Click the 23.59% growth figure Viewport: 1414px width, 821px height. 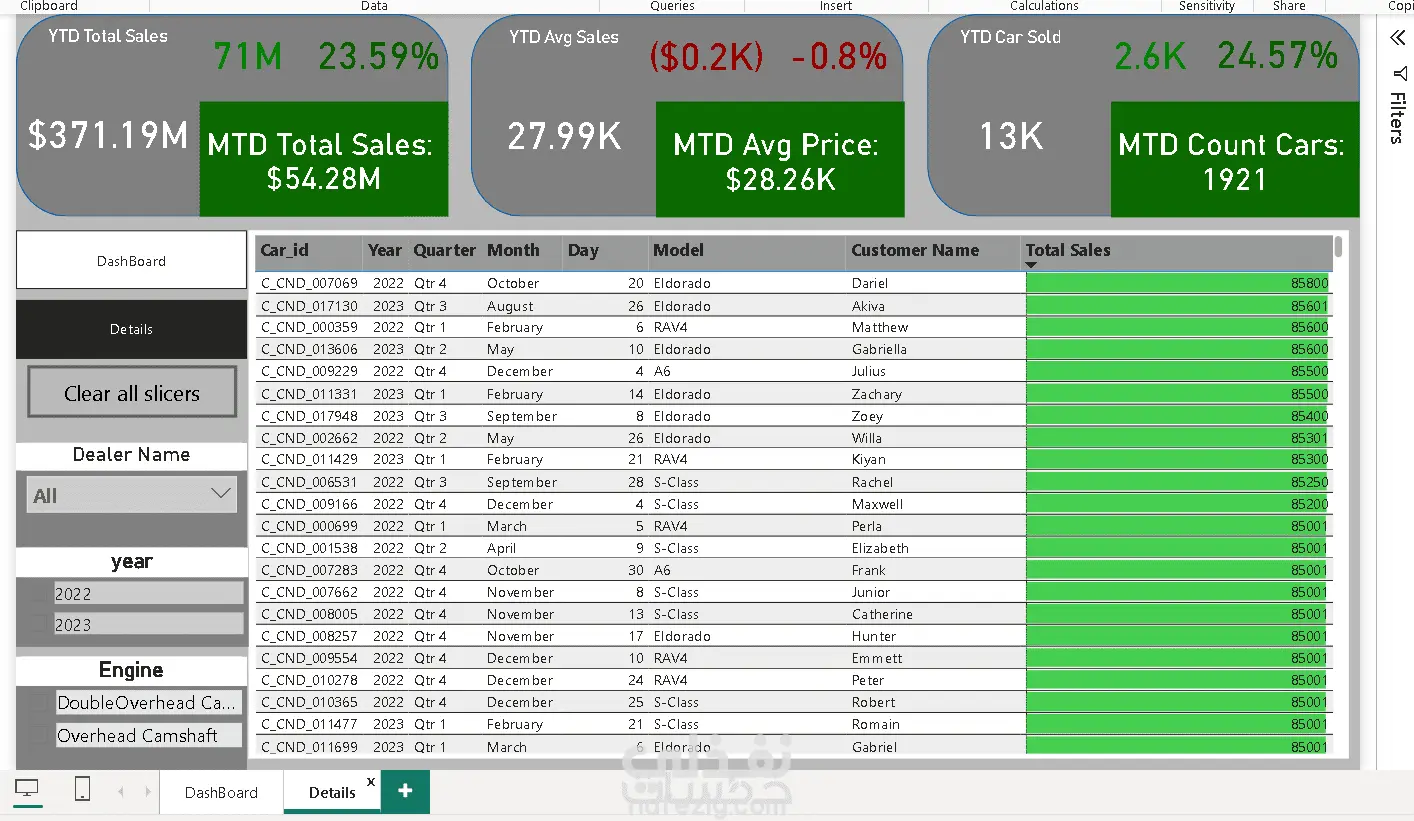(379, 56)
